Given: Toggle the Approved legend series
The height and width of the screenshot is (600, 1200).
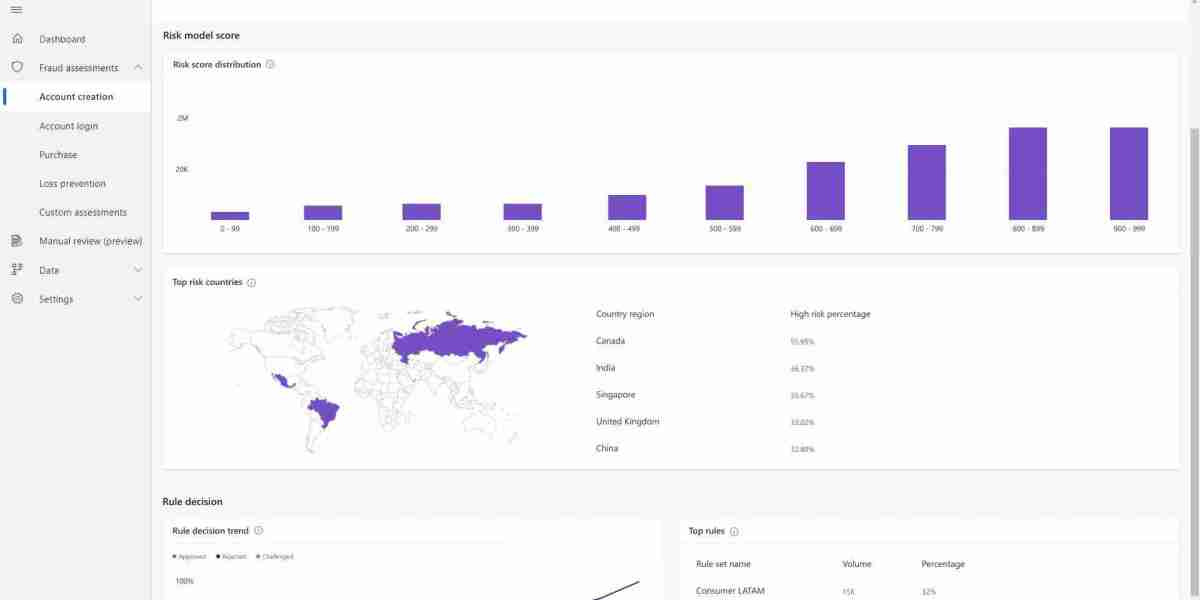Looking at the screenshot, I should click(190, 557).
